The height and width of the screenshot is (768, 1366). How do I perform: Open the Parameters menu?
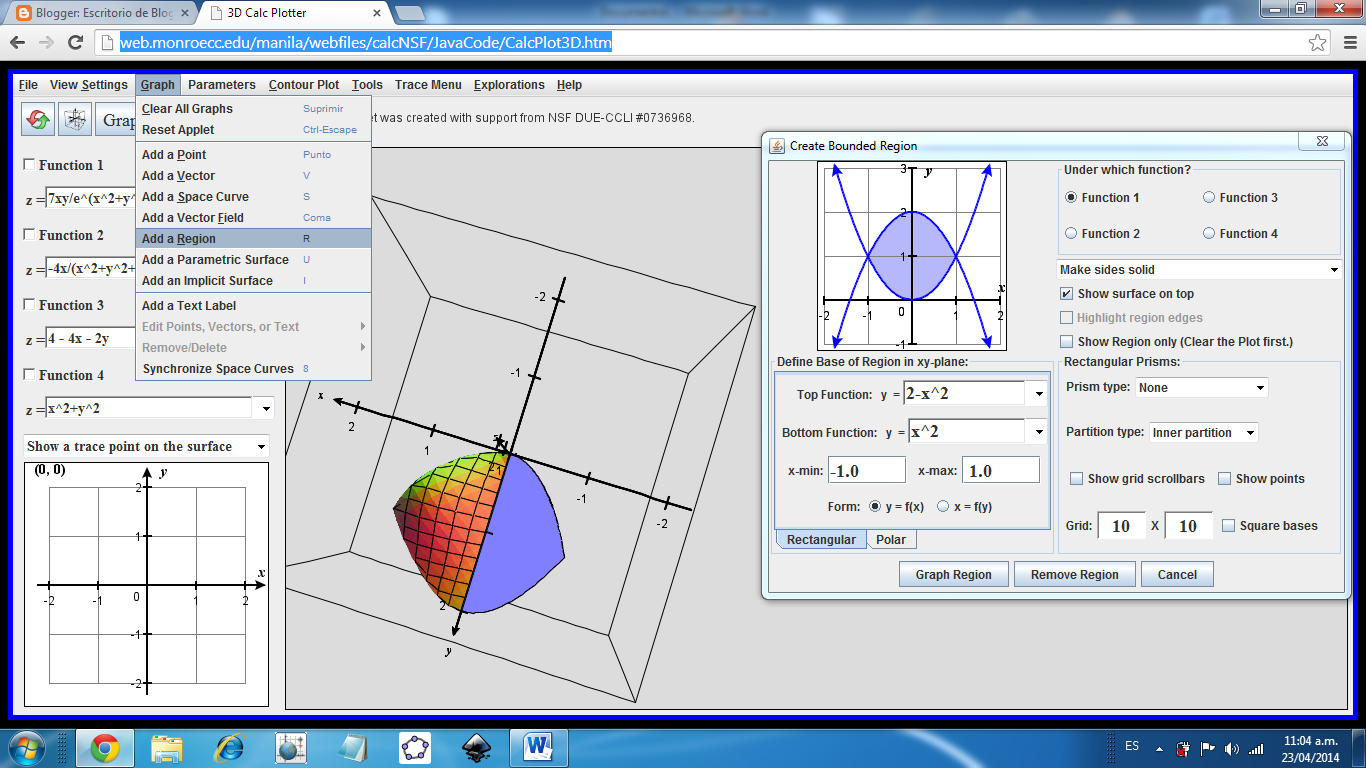(221, 85)
